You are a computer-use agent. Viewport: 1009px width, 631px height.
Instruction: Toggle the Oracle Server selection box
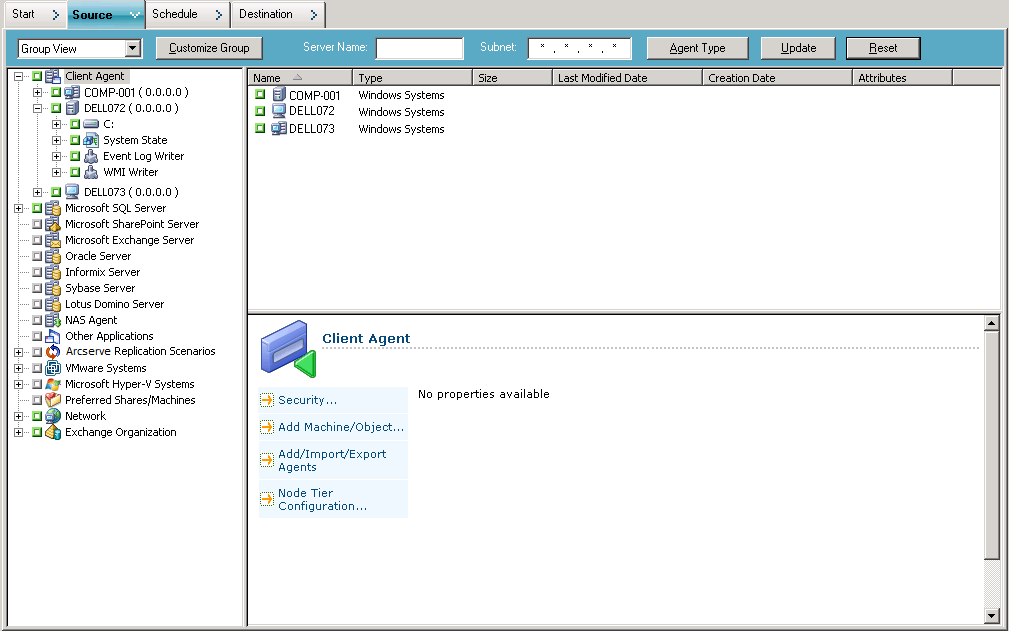tap(37, 256)
